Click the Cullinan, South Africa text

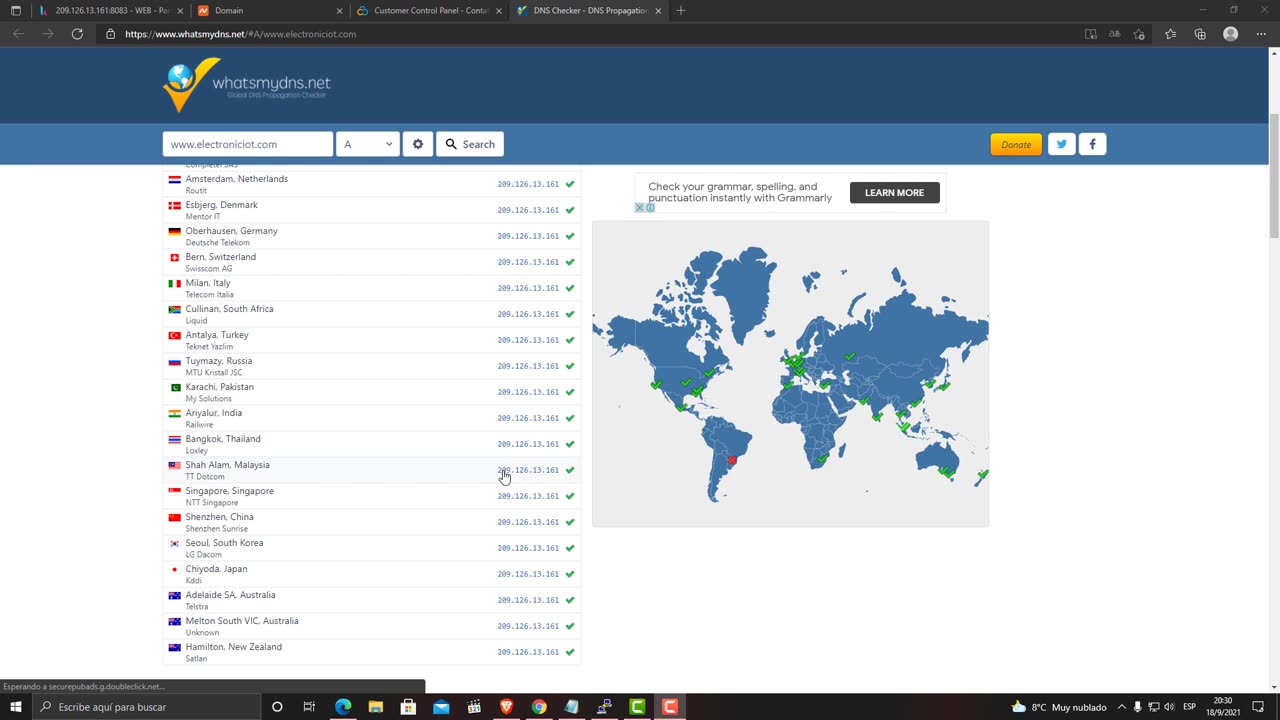pyautogui.click(x=229, y=309)
